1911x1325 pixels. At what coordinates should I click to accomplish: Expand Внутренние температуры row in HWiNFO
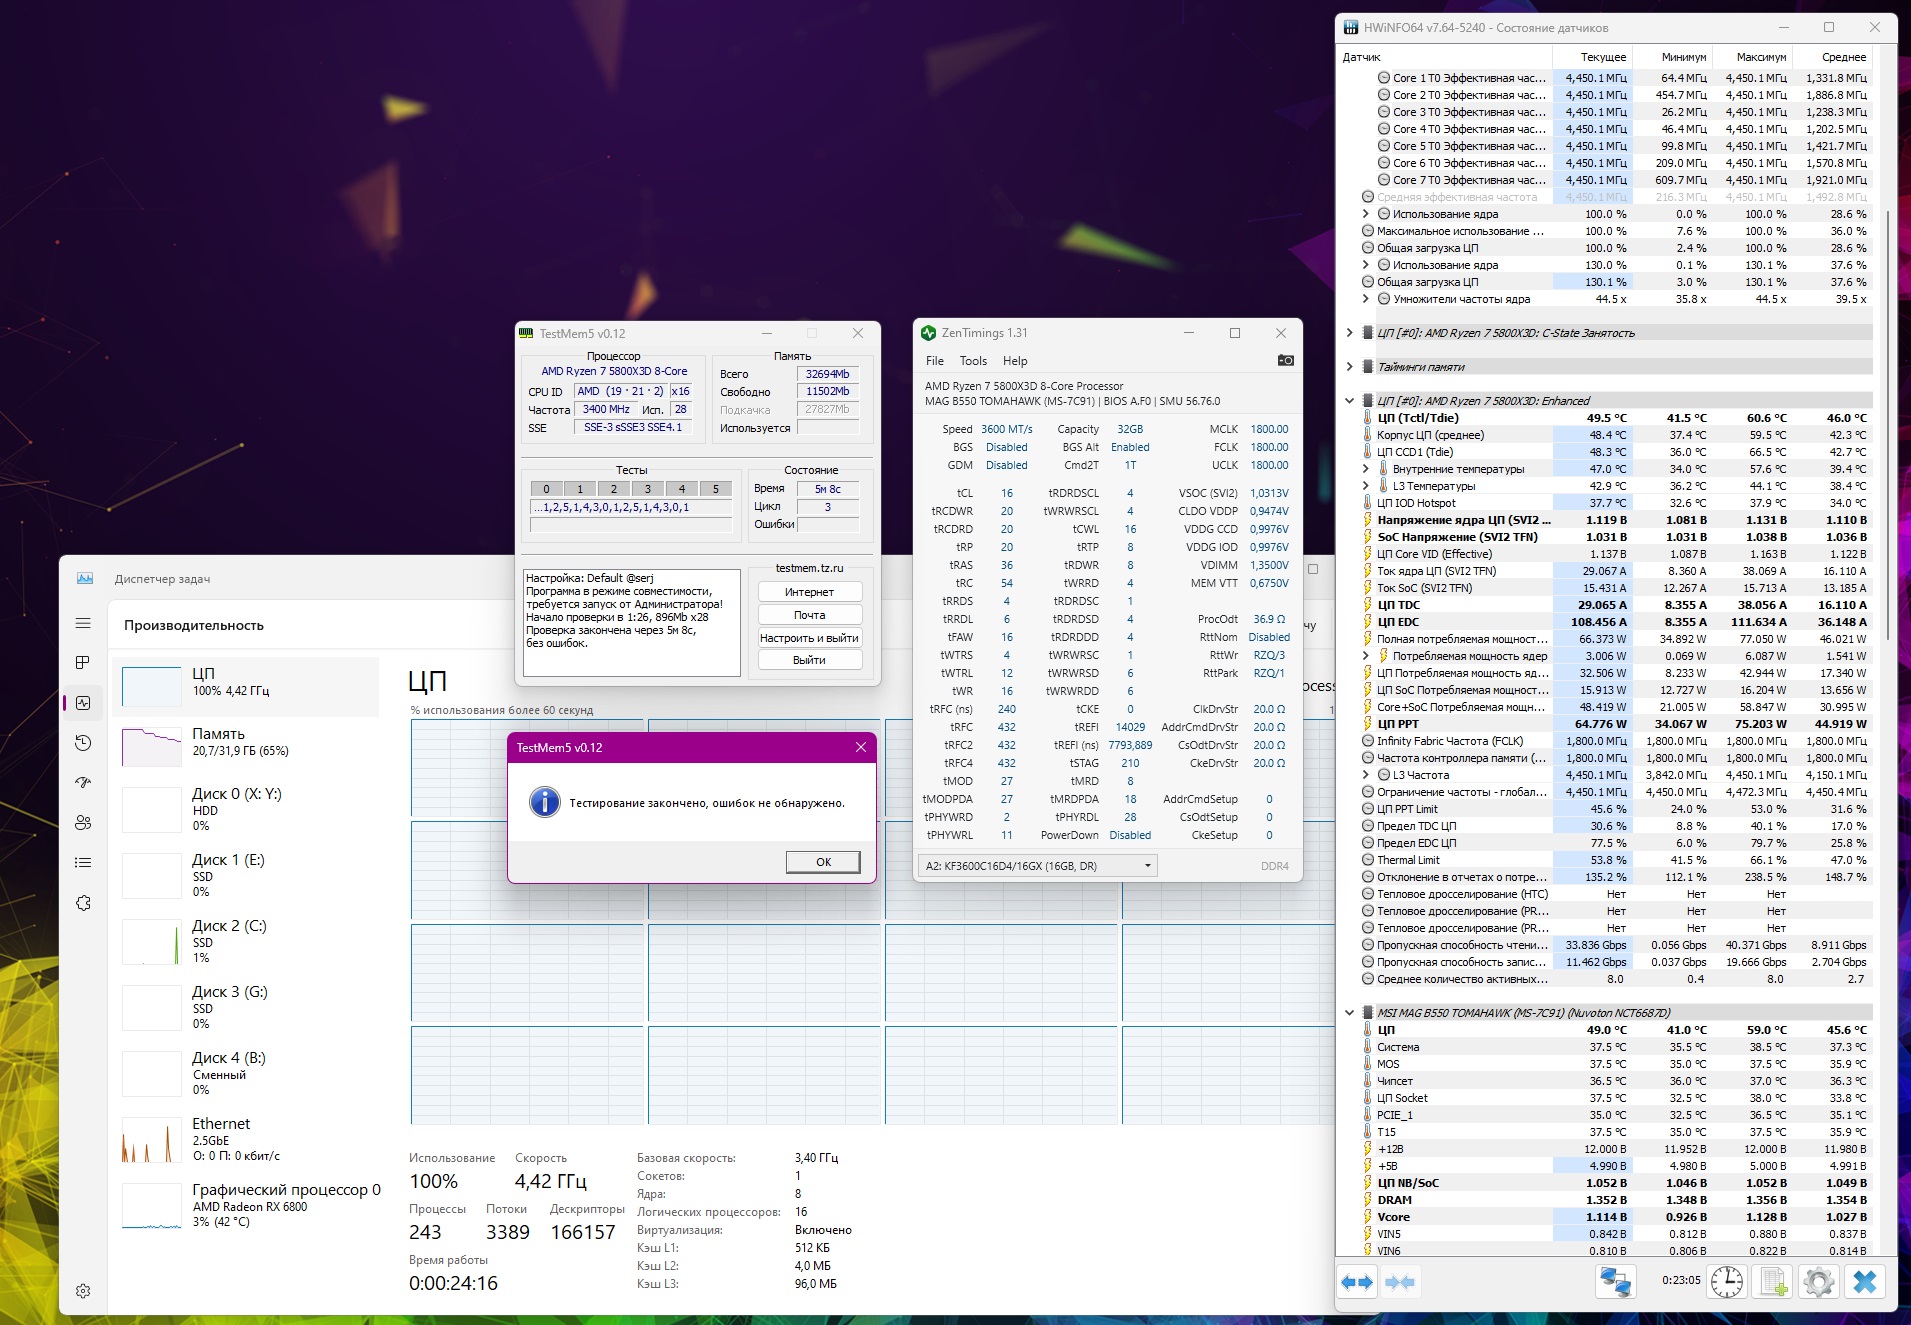(x=1366, y=469)
